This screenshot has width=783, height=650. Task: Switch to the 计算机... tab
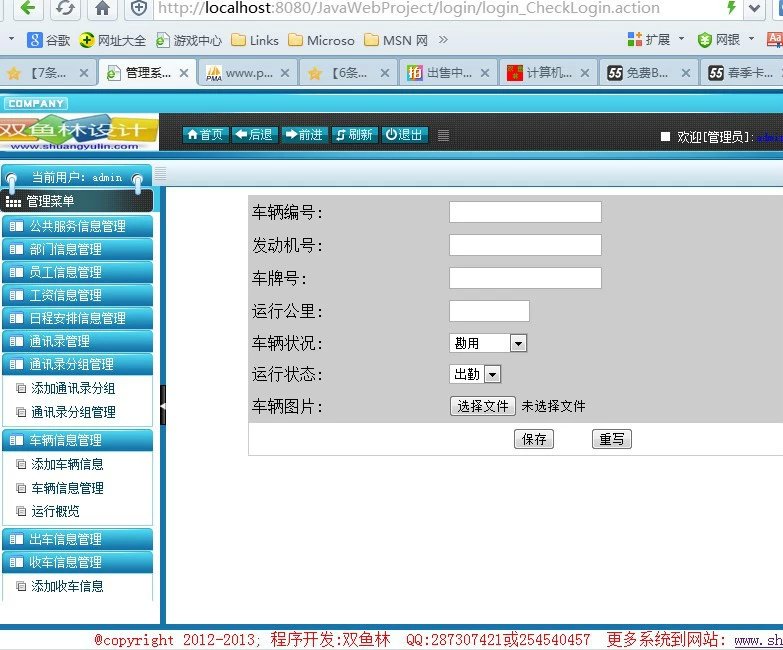tap(548, 73)
